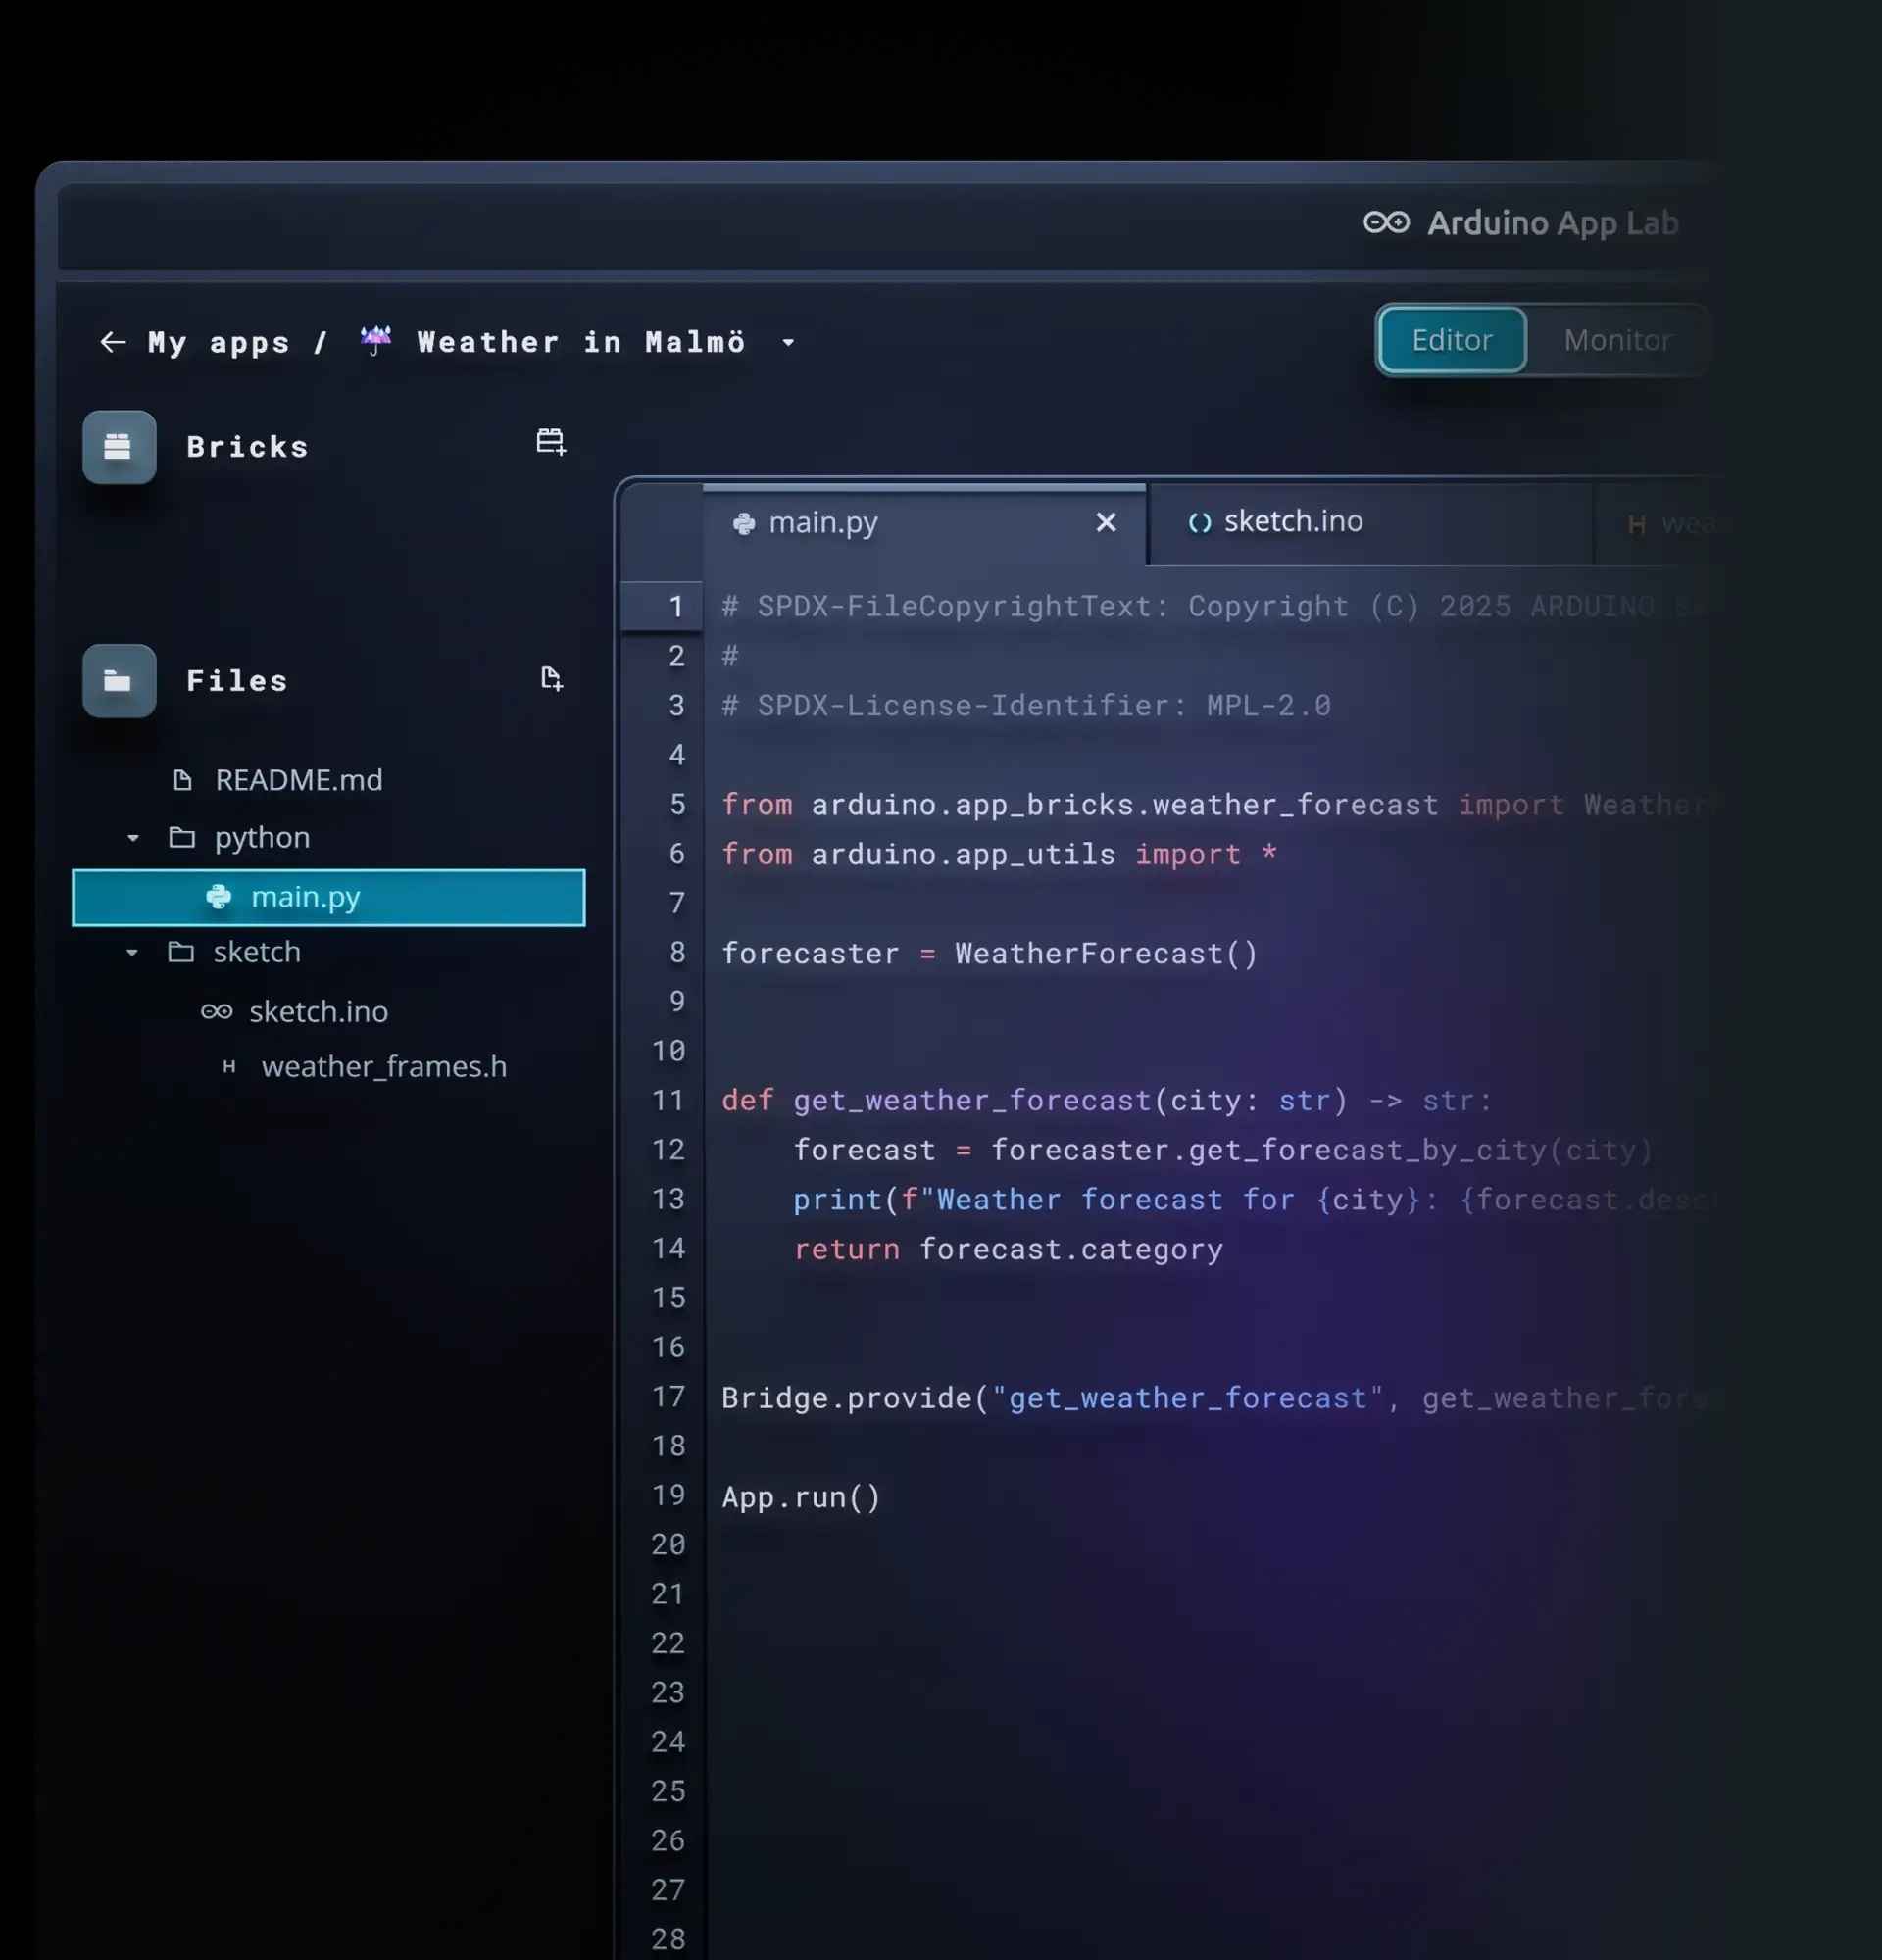Open the Weather in Malmö project dropdown
The image size is (1882, 1960).
pos(788,344)
